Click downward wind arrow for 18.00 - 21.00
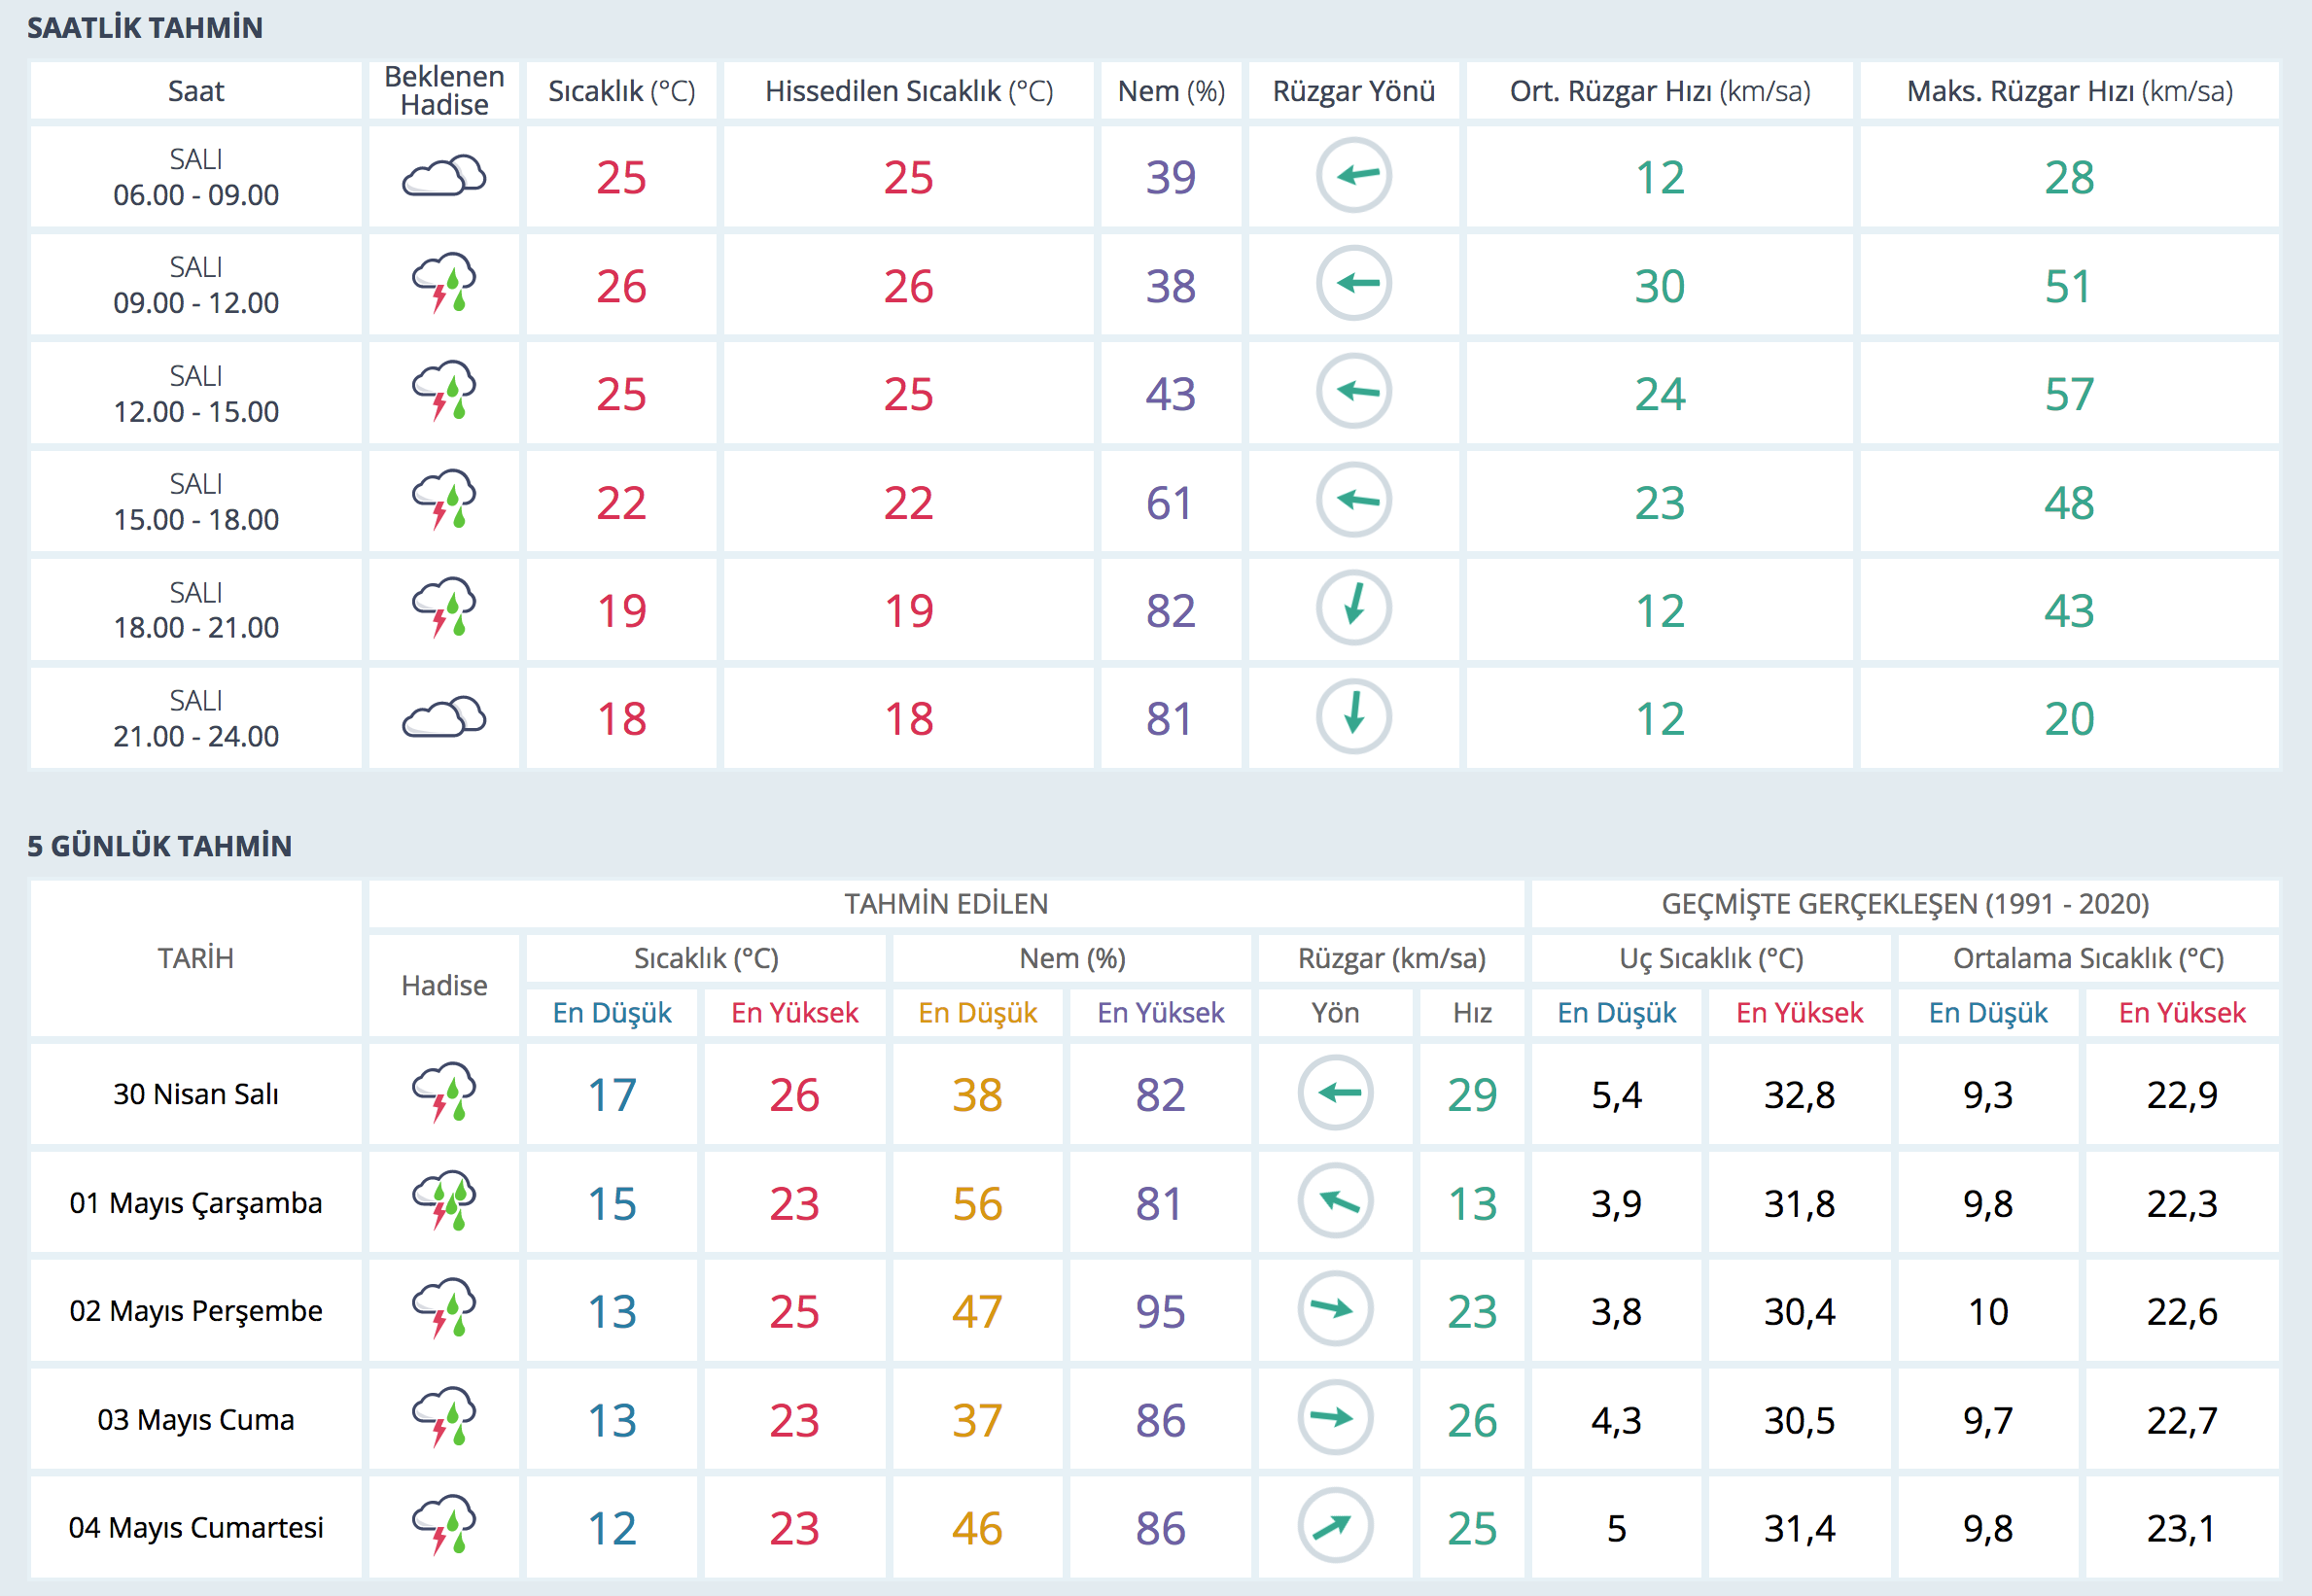The image size is (2312, 1596). point(1354,608)
